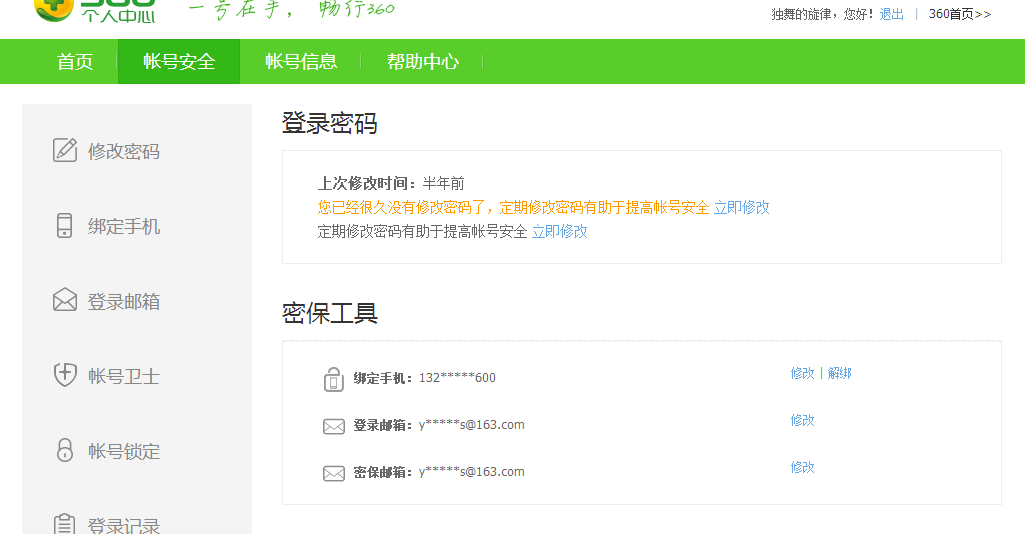Click the 上次修改时间 半年前 text
Screen dimensions: 1025x534
pos(391,184)
